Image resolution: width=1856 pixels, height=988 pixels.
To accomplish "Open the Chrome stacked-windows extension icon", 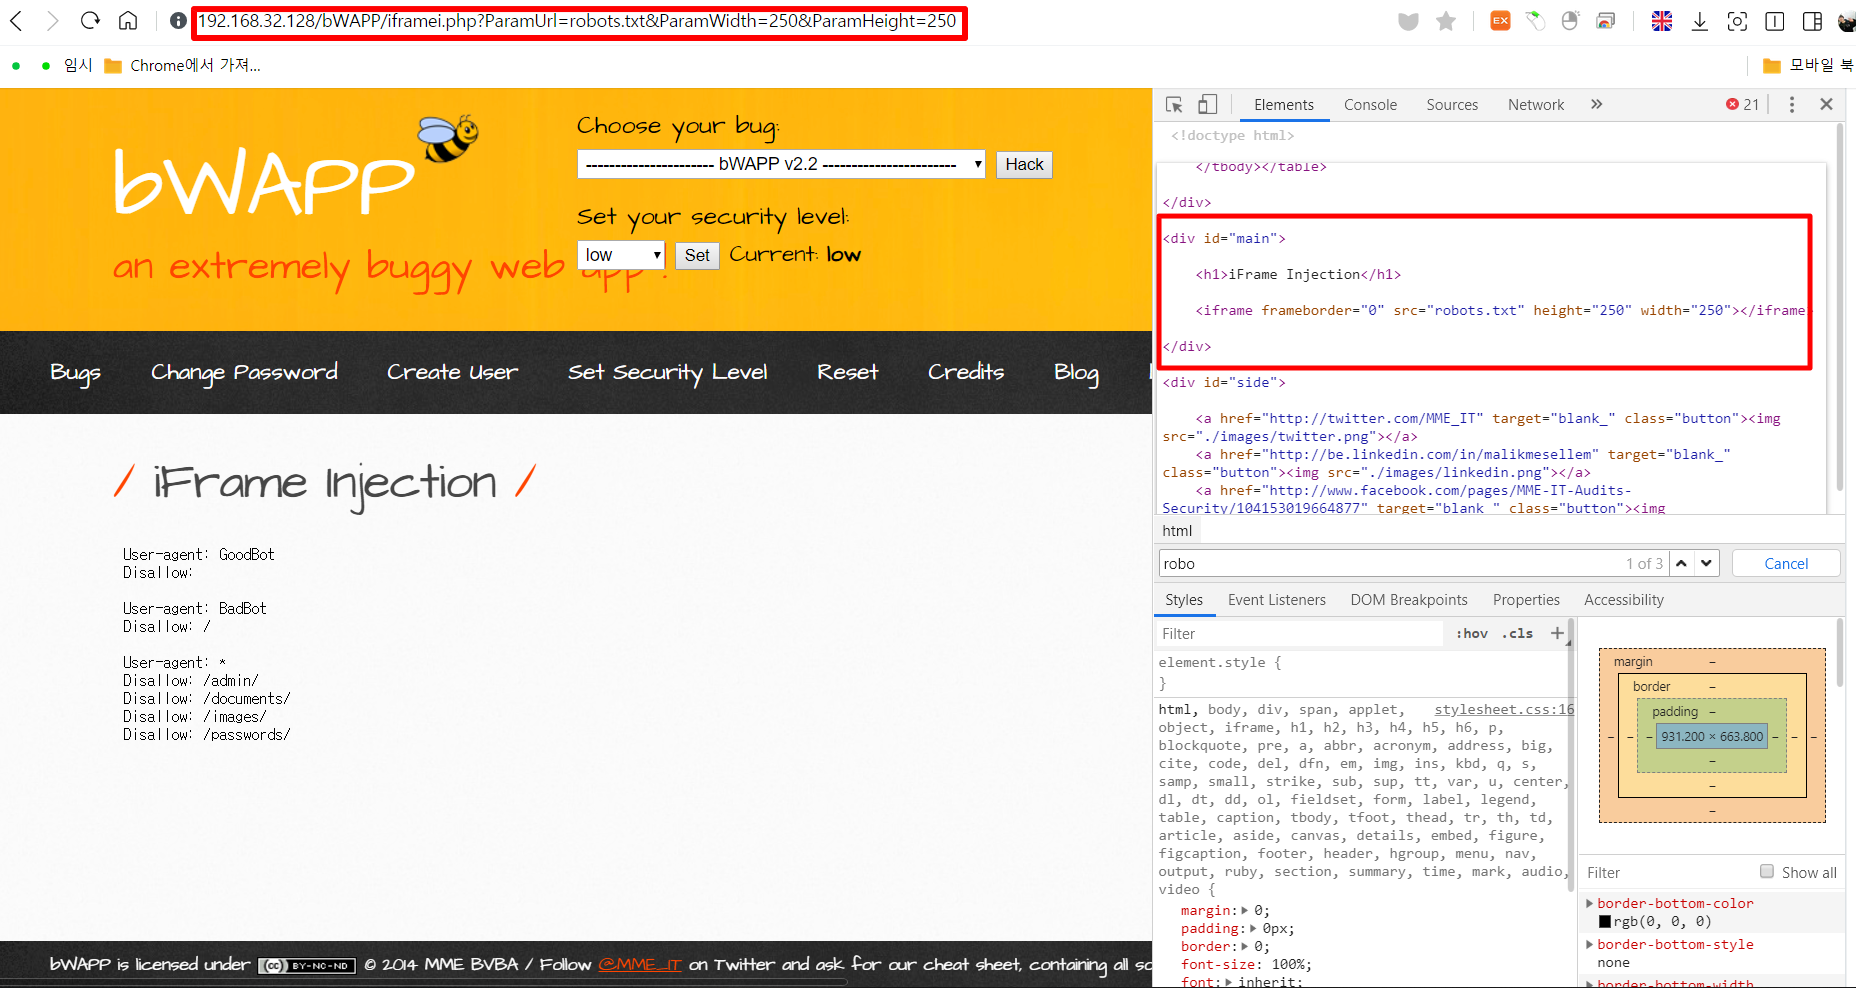I will [x=1606, y=21].
